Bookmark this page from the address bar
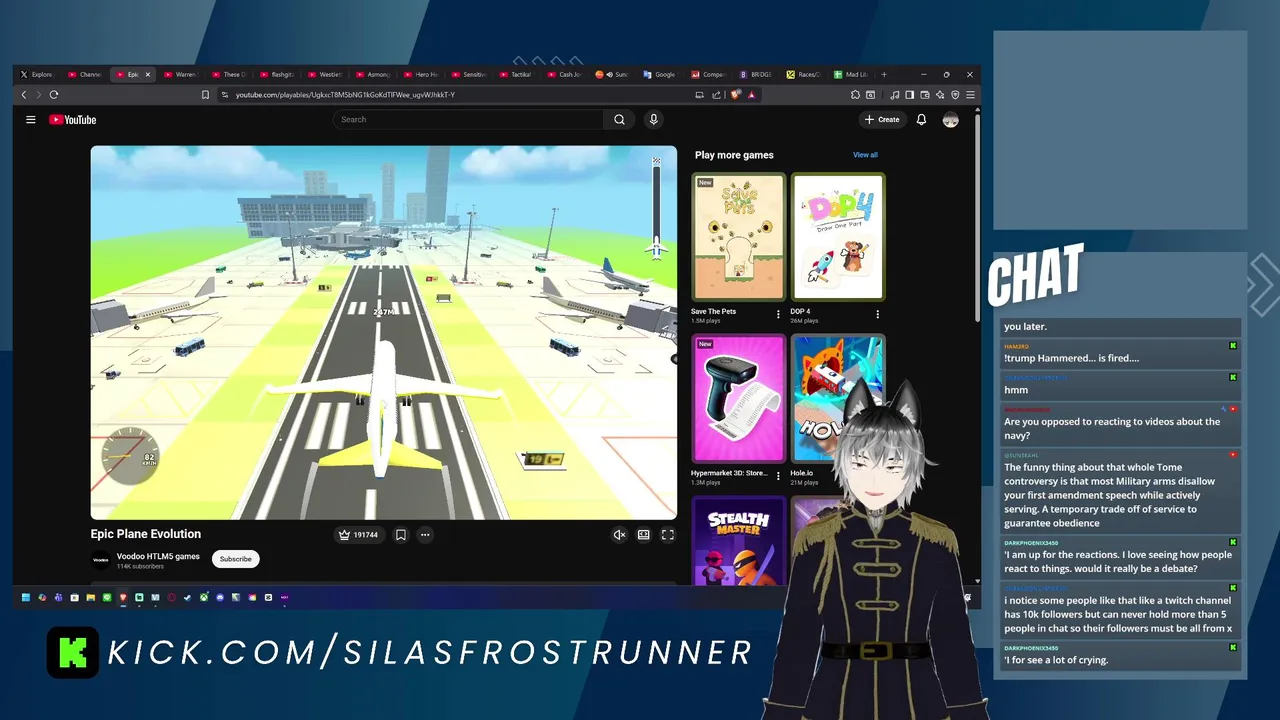This screenshot has width=1280, height=720. point(205,95)
